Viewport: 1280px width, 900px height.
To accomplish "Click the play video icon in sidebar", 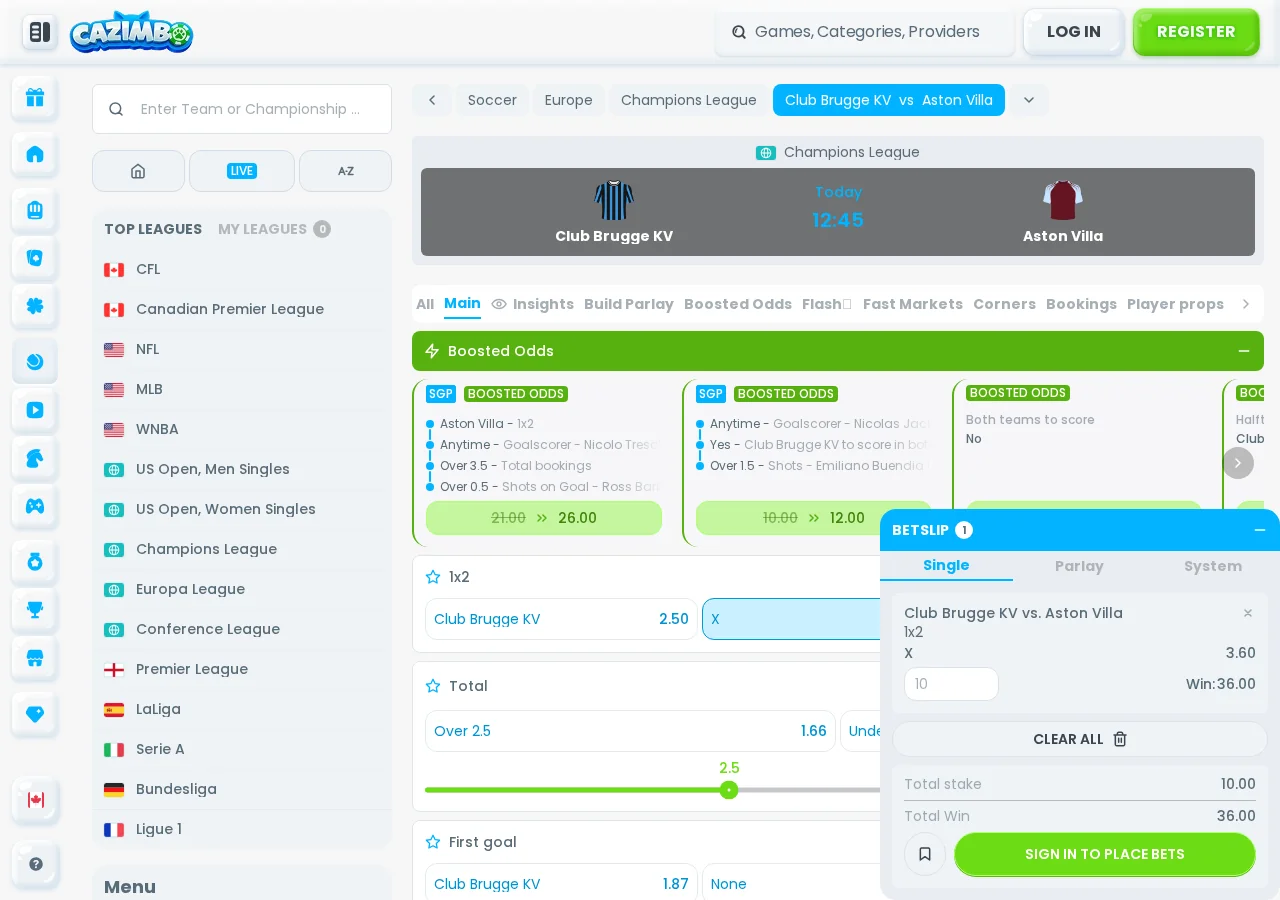I will pos(35,410).
